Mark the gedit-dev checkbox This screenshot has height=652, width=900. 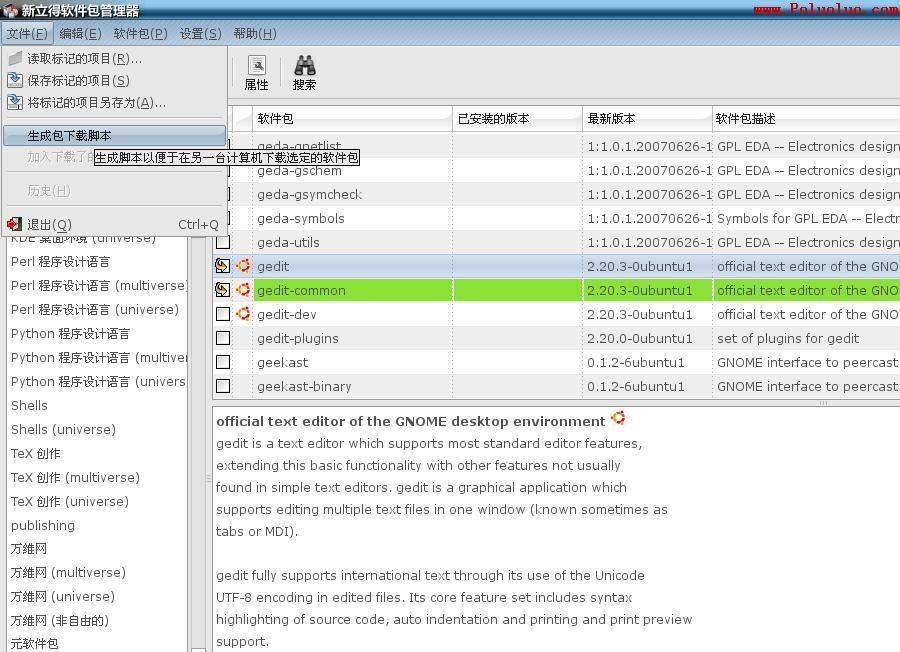pos(223,314)
